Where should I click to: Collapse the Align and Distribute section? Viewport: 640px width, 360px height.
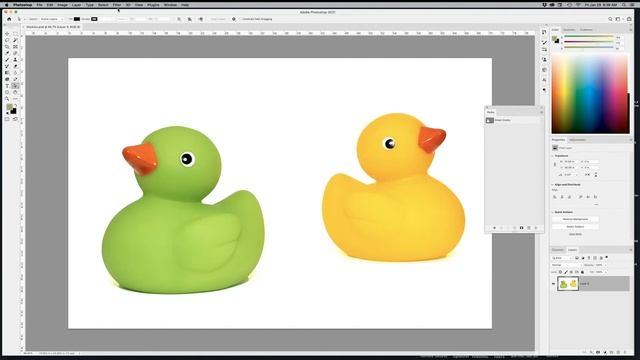(x=553, y=184)
